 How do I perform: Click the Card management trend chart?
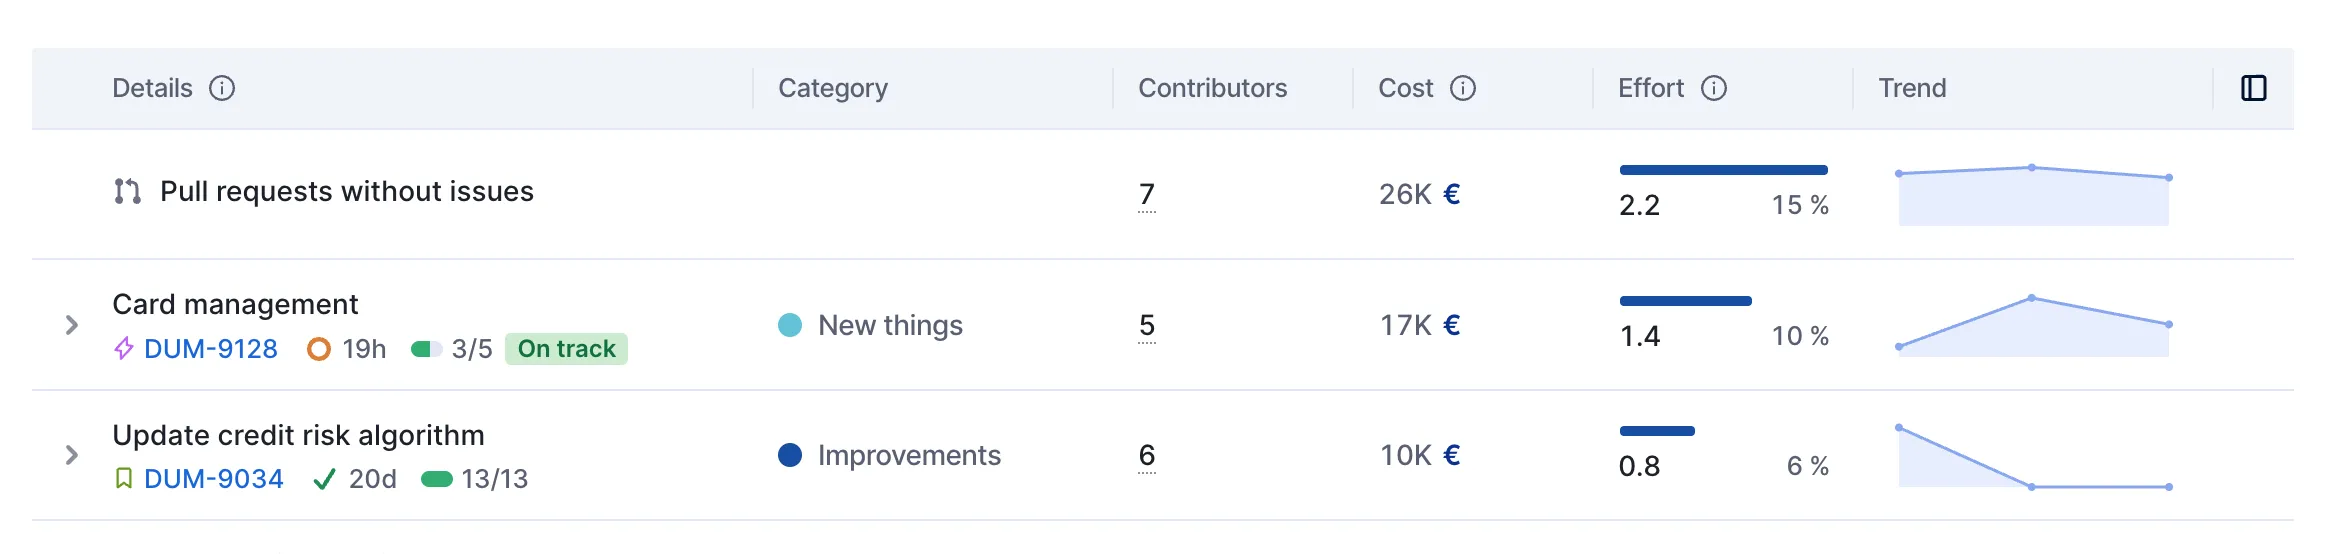[2034, 326]
